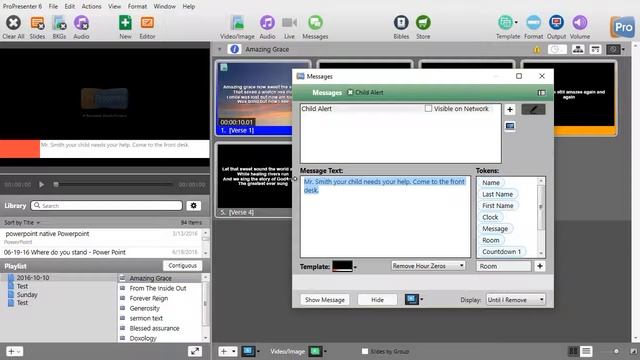Open Messages from the toolbar

[315, 23]
